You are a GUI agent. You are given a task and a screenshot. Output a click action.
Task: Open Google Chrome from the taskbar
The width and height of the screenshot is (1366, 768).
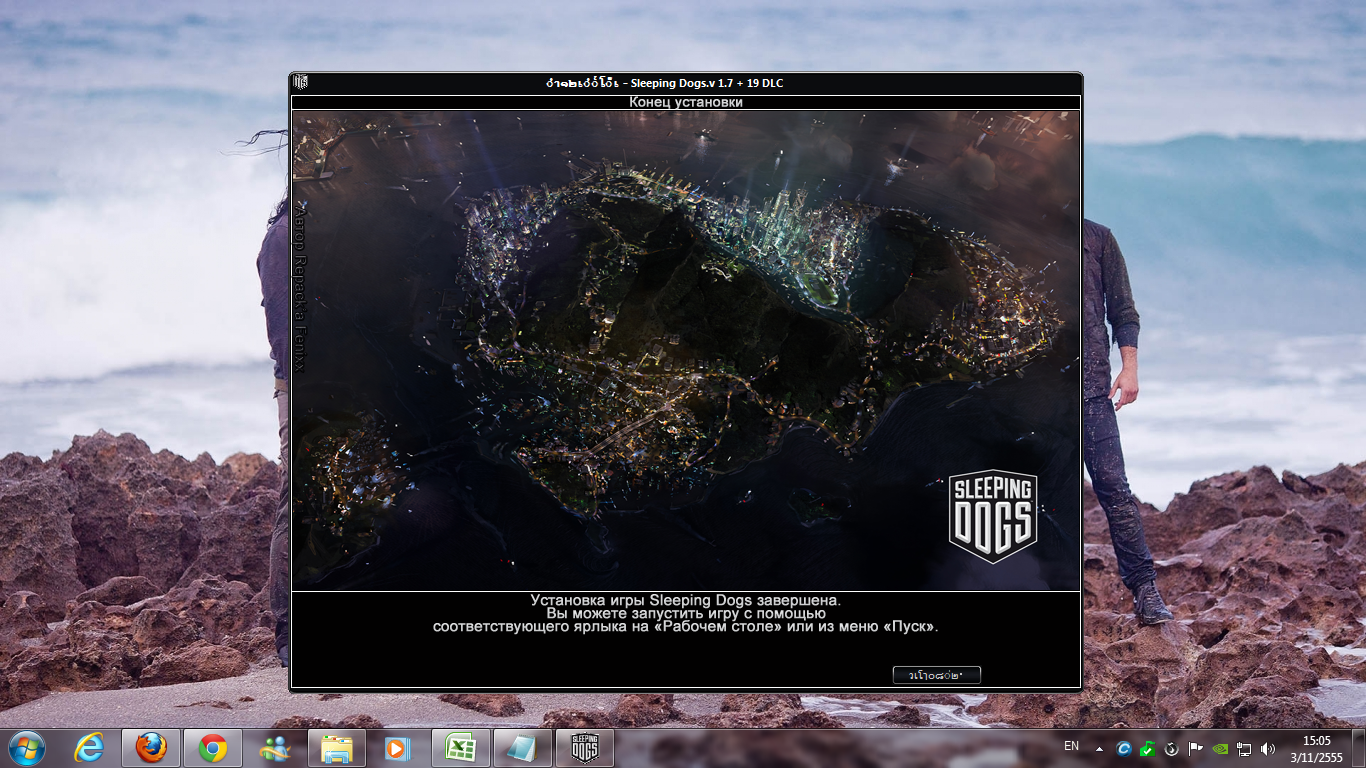212,748
